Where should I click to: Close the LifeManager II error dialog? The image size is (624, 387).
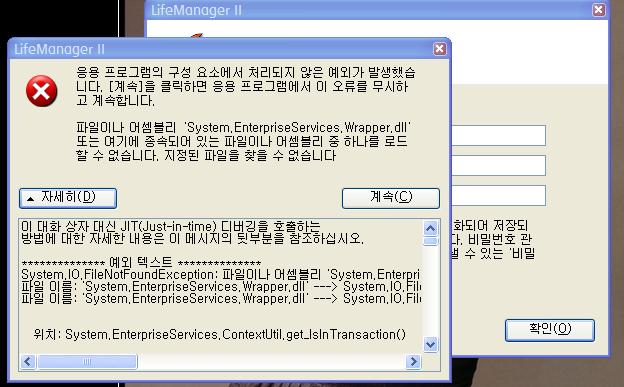(x=439, y=49)
